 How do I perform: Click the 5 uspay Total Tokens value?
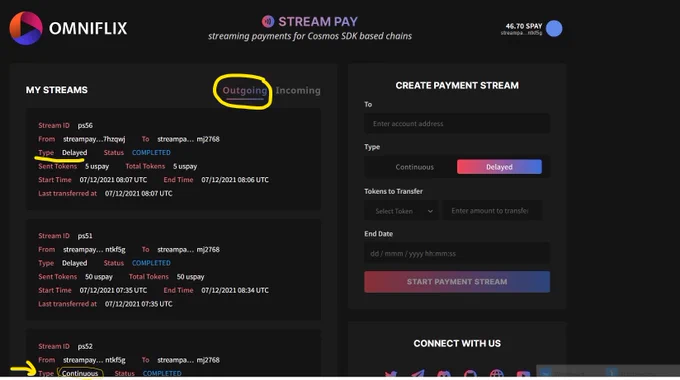[185, 167]
